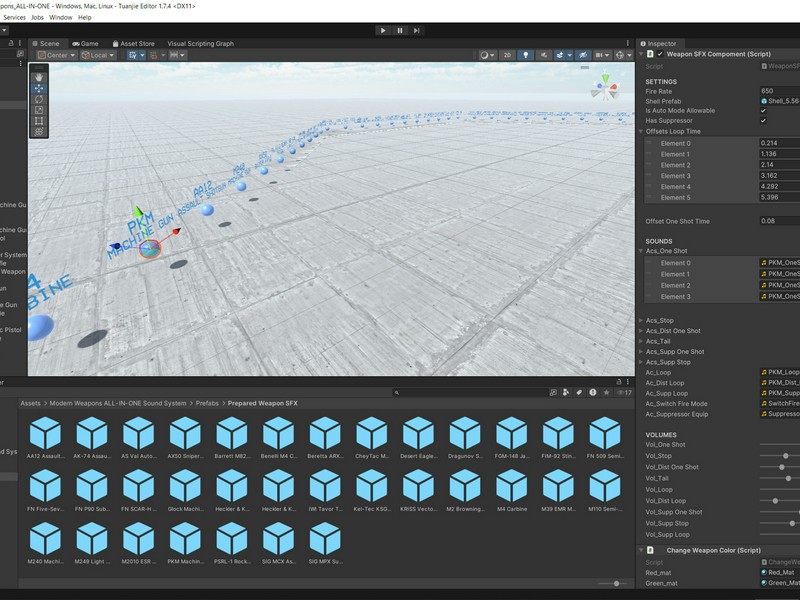
Task: Expand the Acs_Dist One Shot array
Action: tap(641, 331)
